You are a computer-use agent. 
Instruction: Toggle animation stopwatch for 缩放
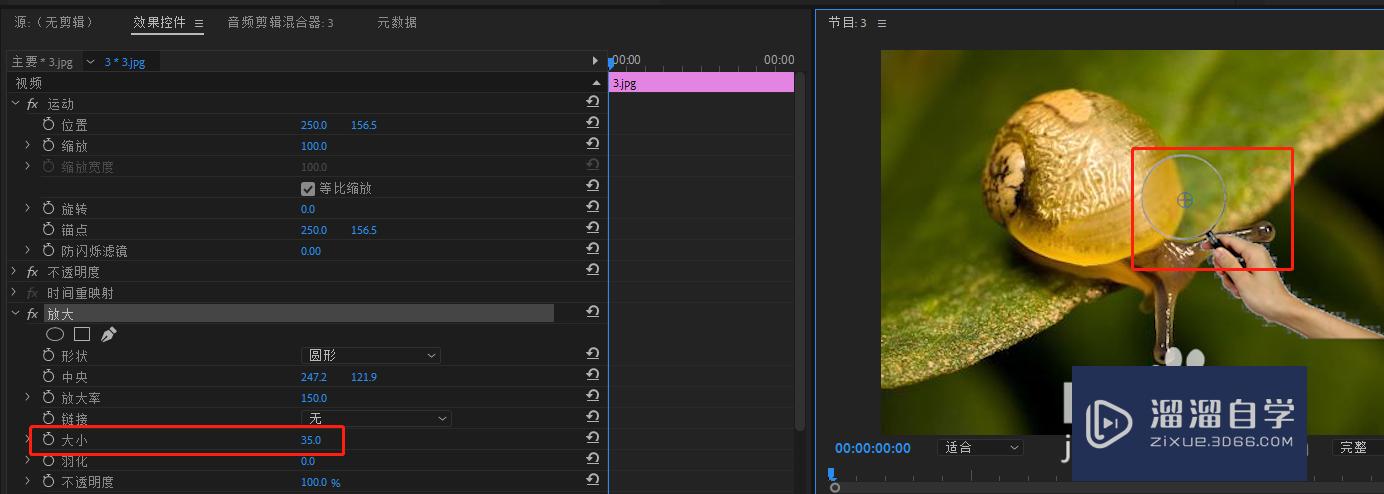click(x=49, y=146)
